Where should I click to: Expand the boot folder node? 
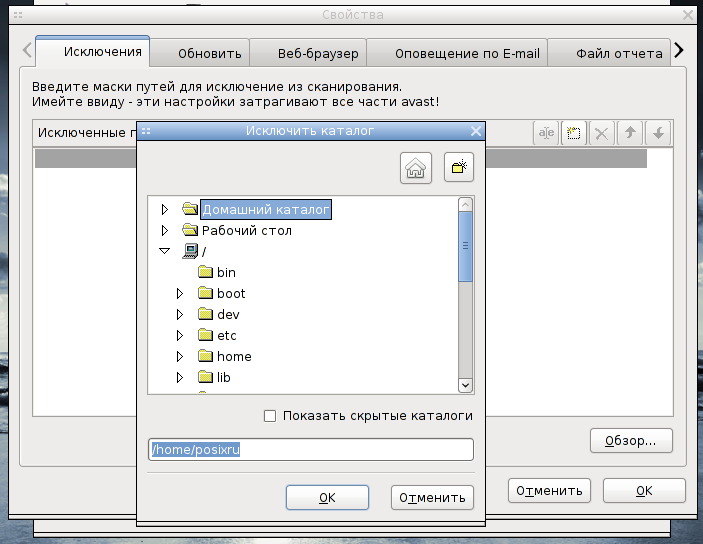(x=180, y=293)
